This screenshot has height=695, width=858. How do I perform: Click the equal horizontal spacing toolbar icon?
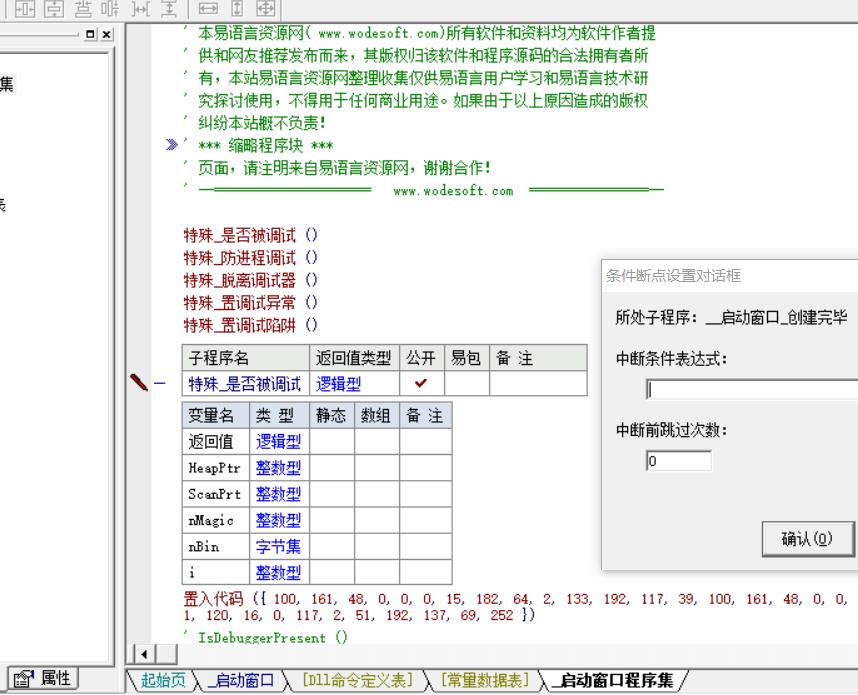click(x=141, y=7)
